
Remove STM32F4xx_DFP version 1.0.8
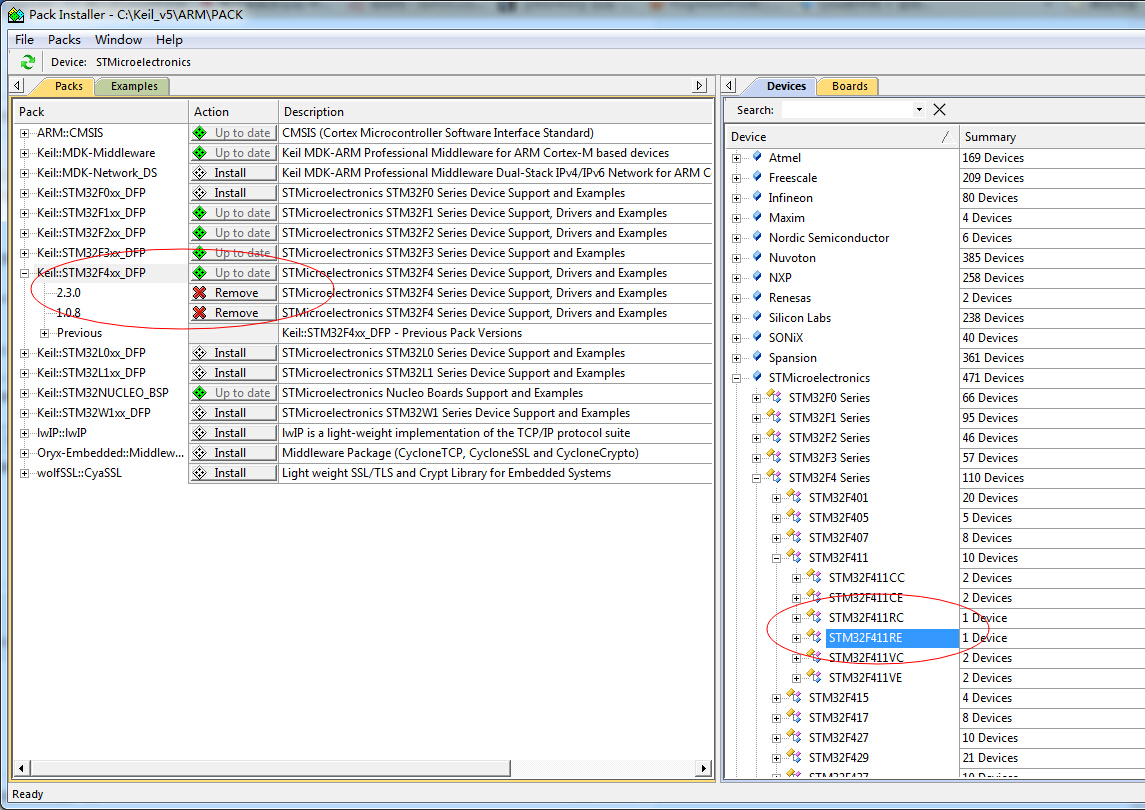point(233,313)
